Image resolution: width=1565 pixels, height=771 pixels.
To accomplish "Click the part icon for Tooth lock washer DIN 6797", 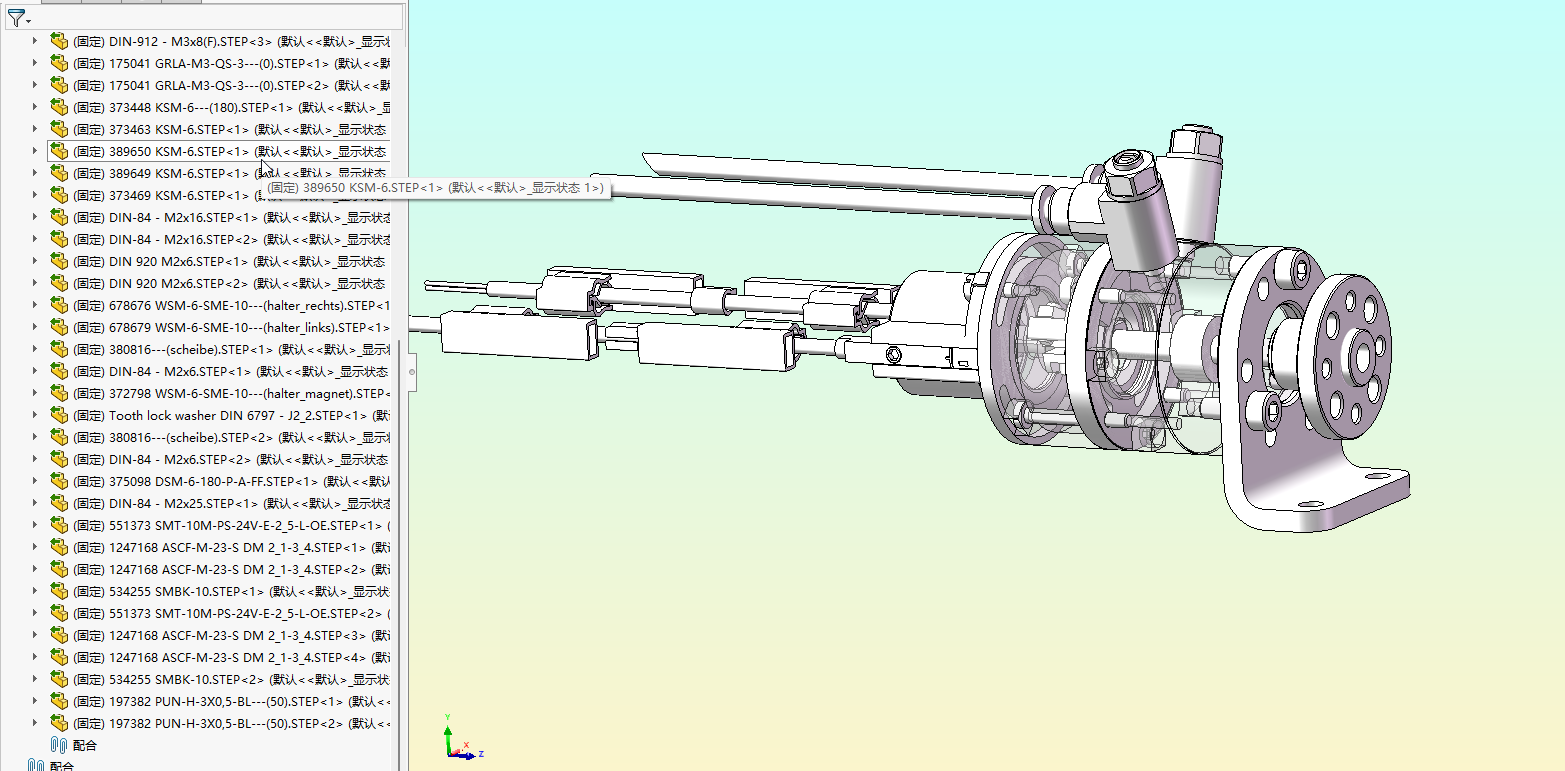I will click(x=59, y=415).
